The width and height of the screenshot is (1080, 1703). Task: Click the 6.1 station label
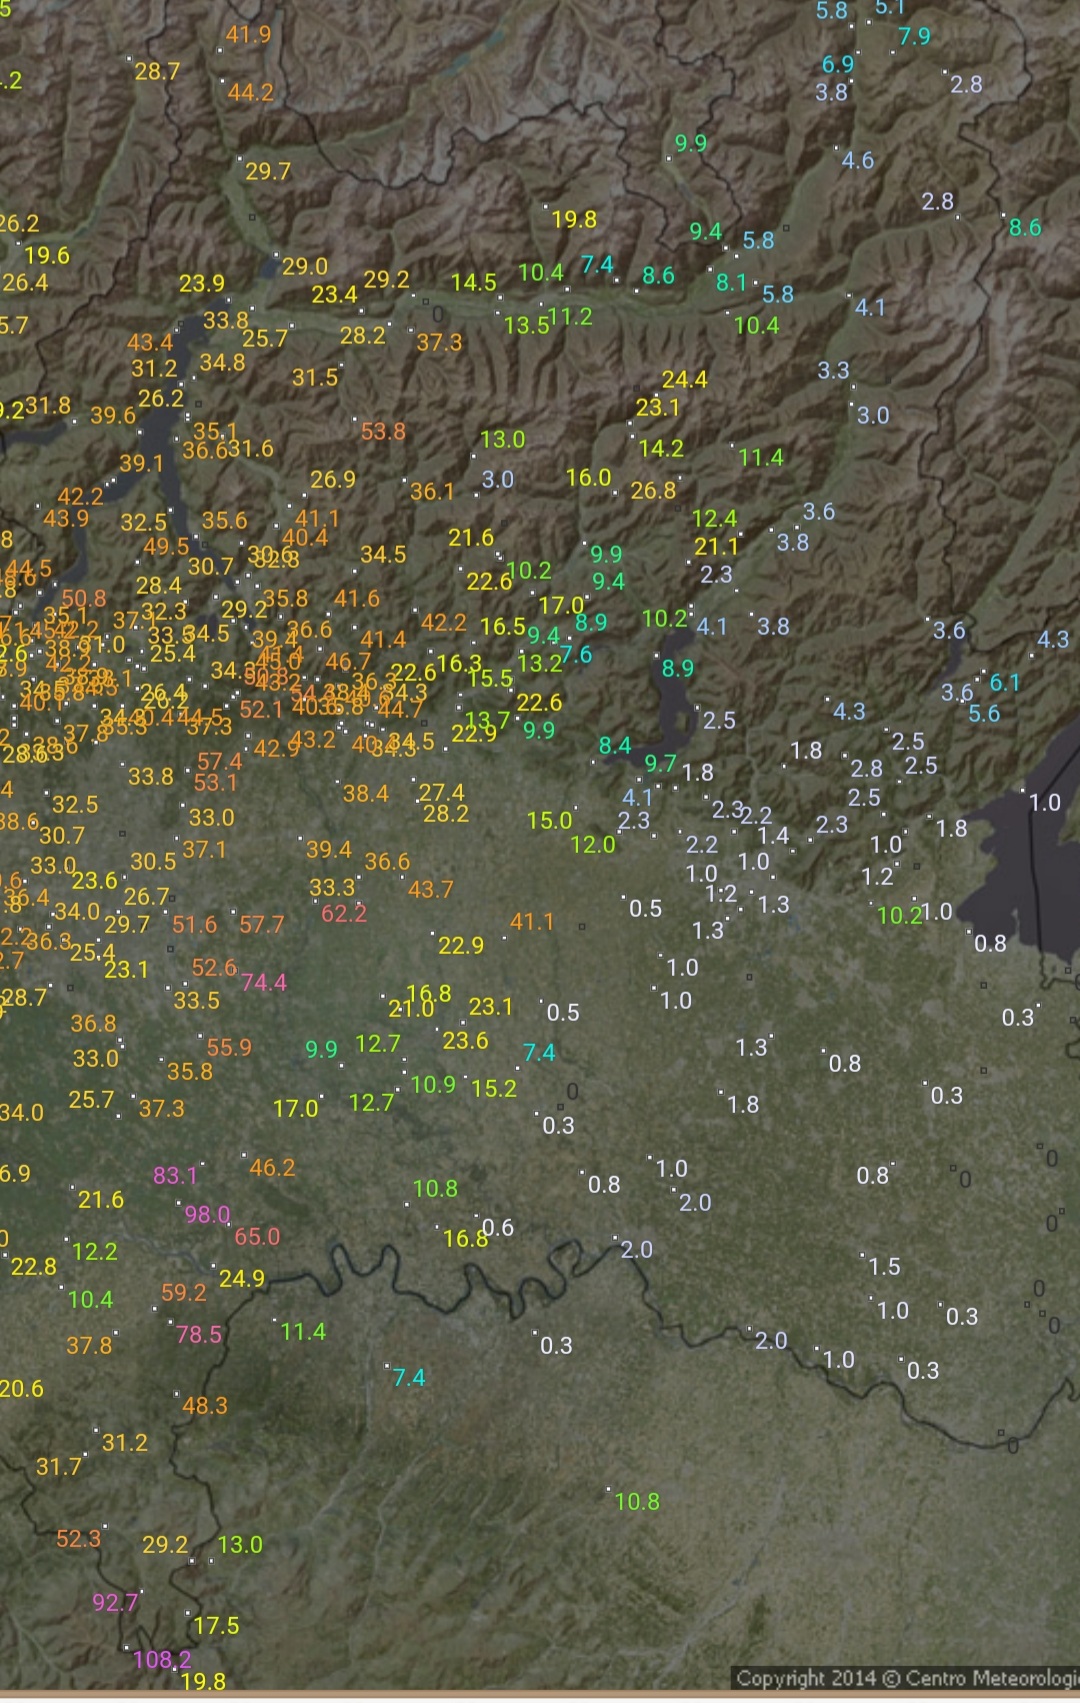pyautogui.click(x=1005, y=682)
